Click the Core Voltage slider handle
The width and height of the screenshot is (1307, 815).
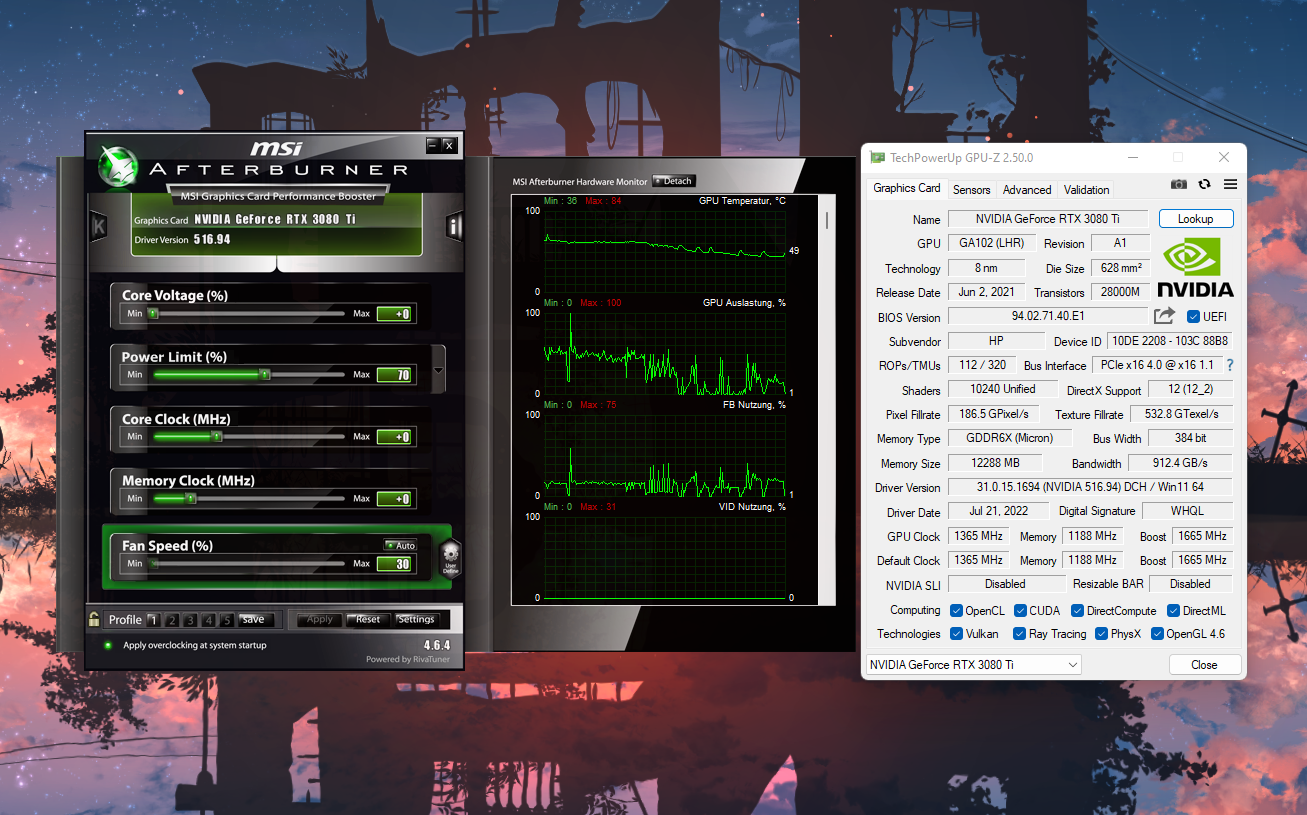click(x=153, y=314)
